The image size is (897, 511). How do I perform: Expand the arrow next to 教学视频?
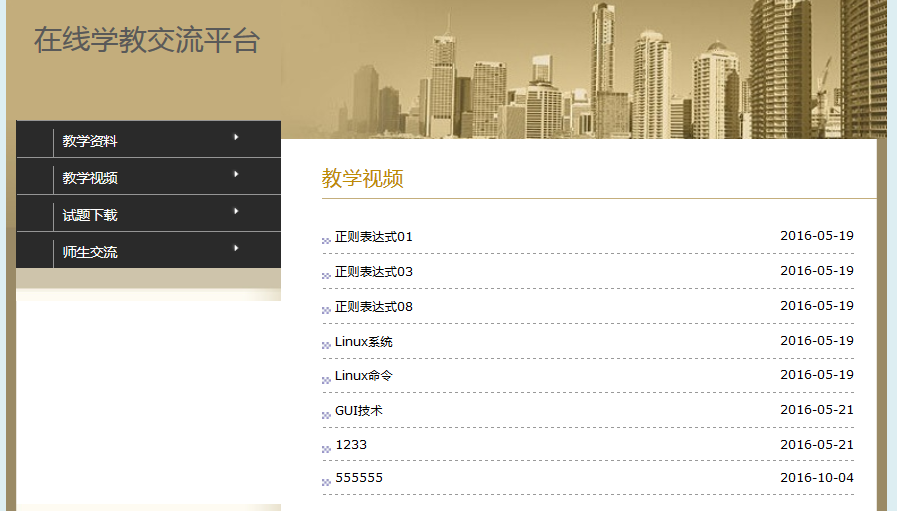coord(236,175)
